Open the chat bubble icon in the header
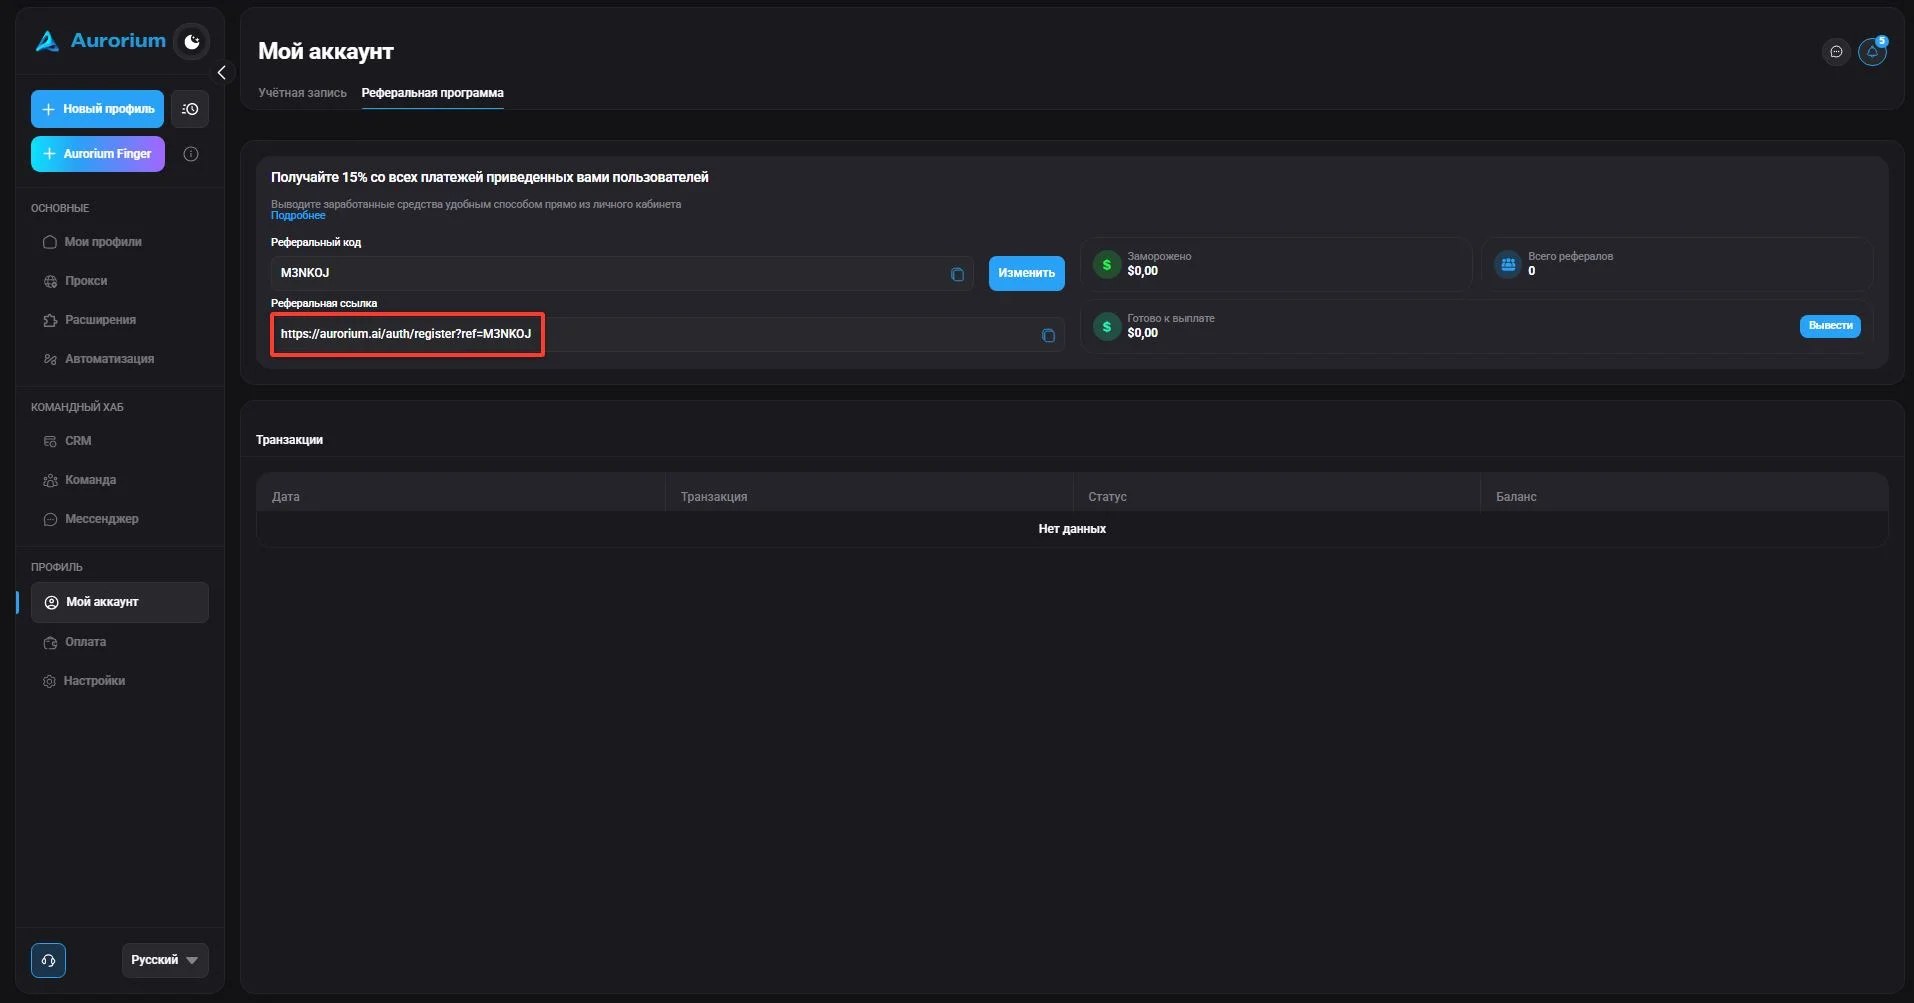 click(1836, 51)
